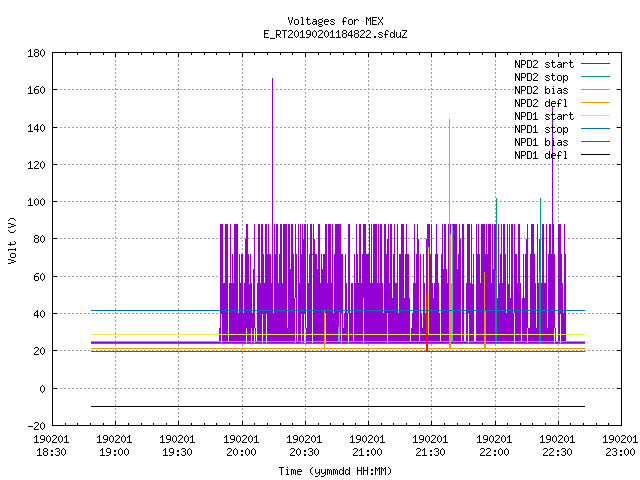Click the x-axis tick label 190201 21:00

(x=367, y=445)
